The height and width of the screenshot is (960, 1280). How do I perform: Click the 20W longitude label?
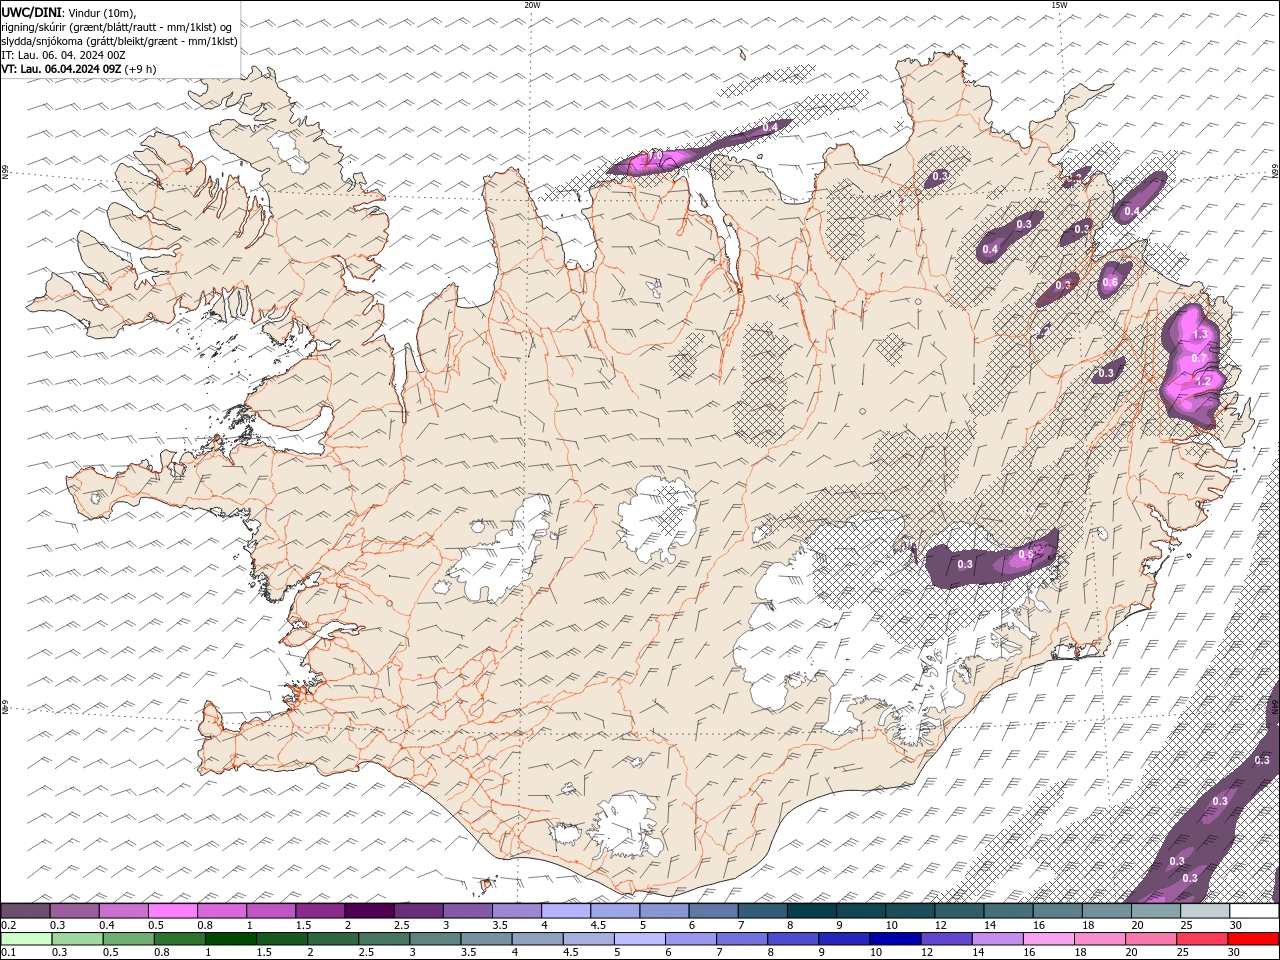click(x=532, y=5)
